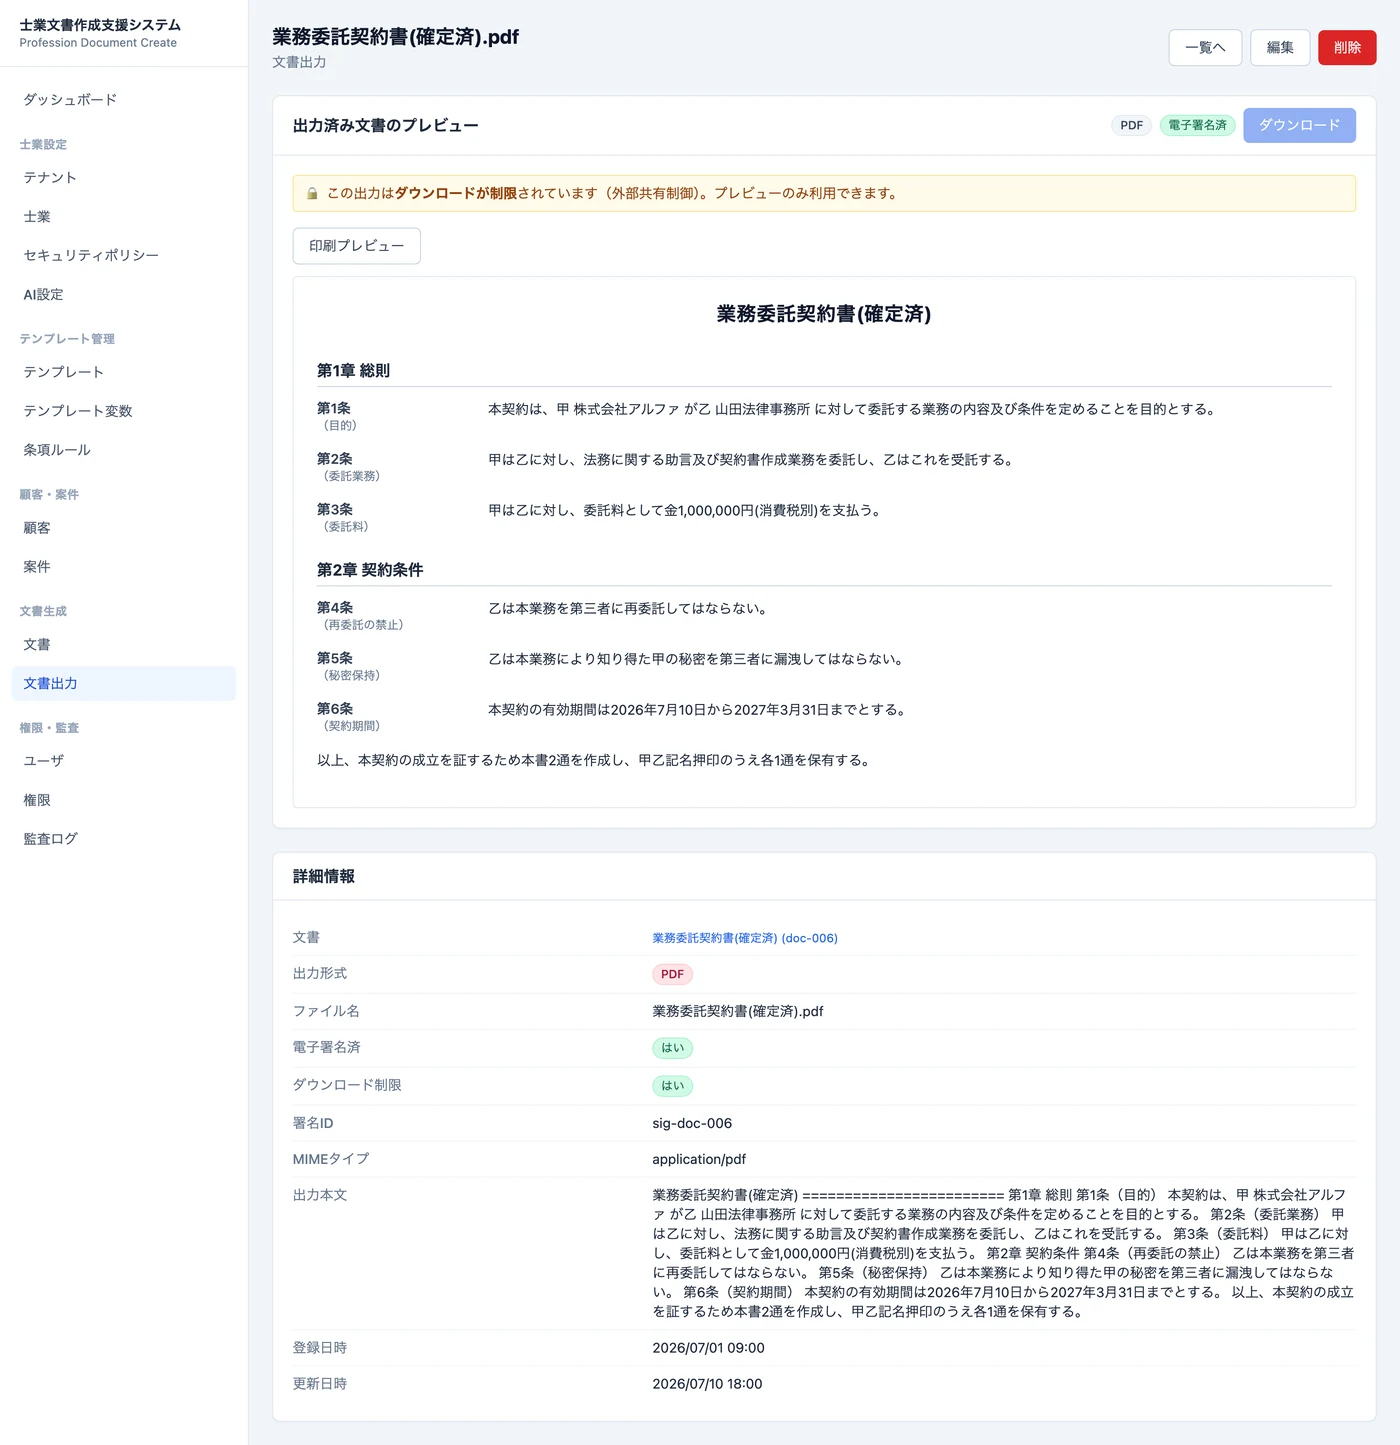
Task: Click the pink PDF badge under 出力形式
Action: click(x=672, y=974)
